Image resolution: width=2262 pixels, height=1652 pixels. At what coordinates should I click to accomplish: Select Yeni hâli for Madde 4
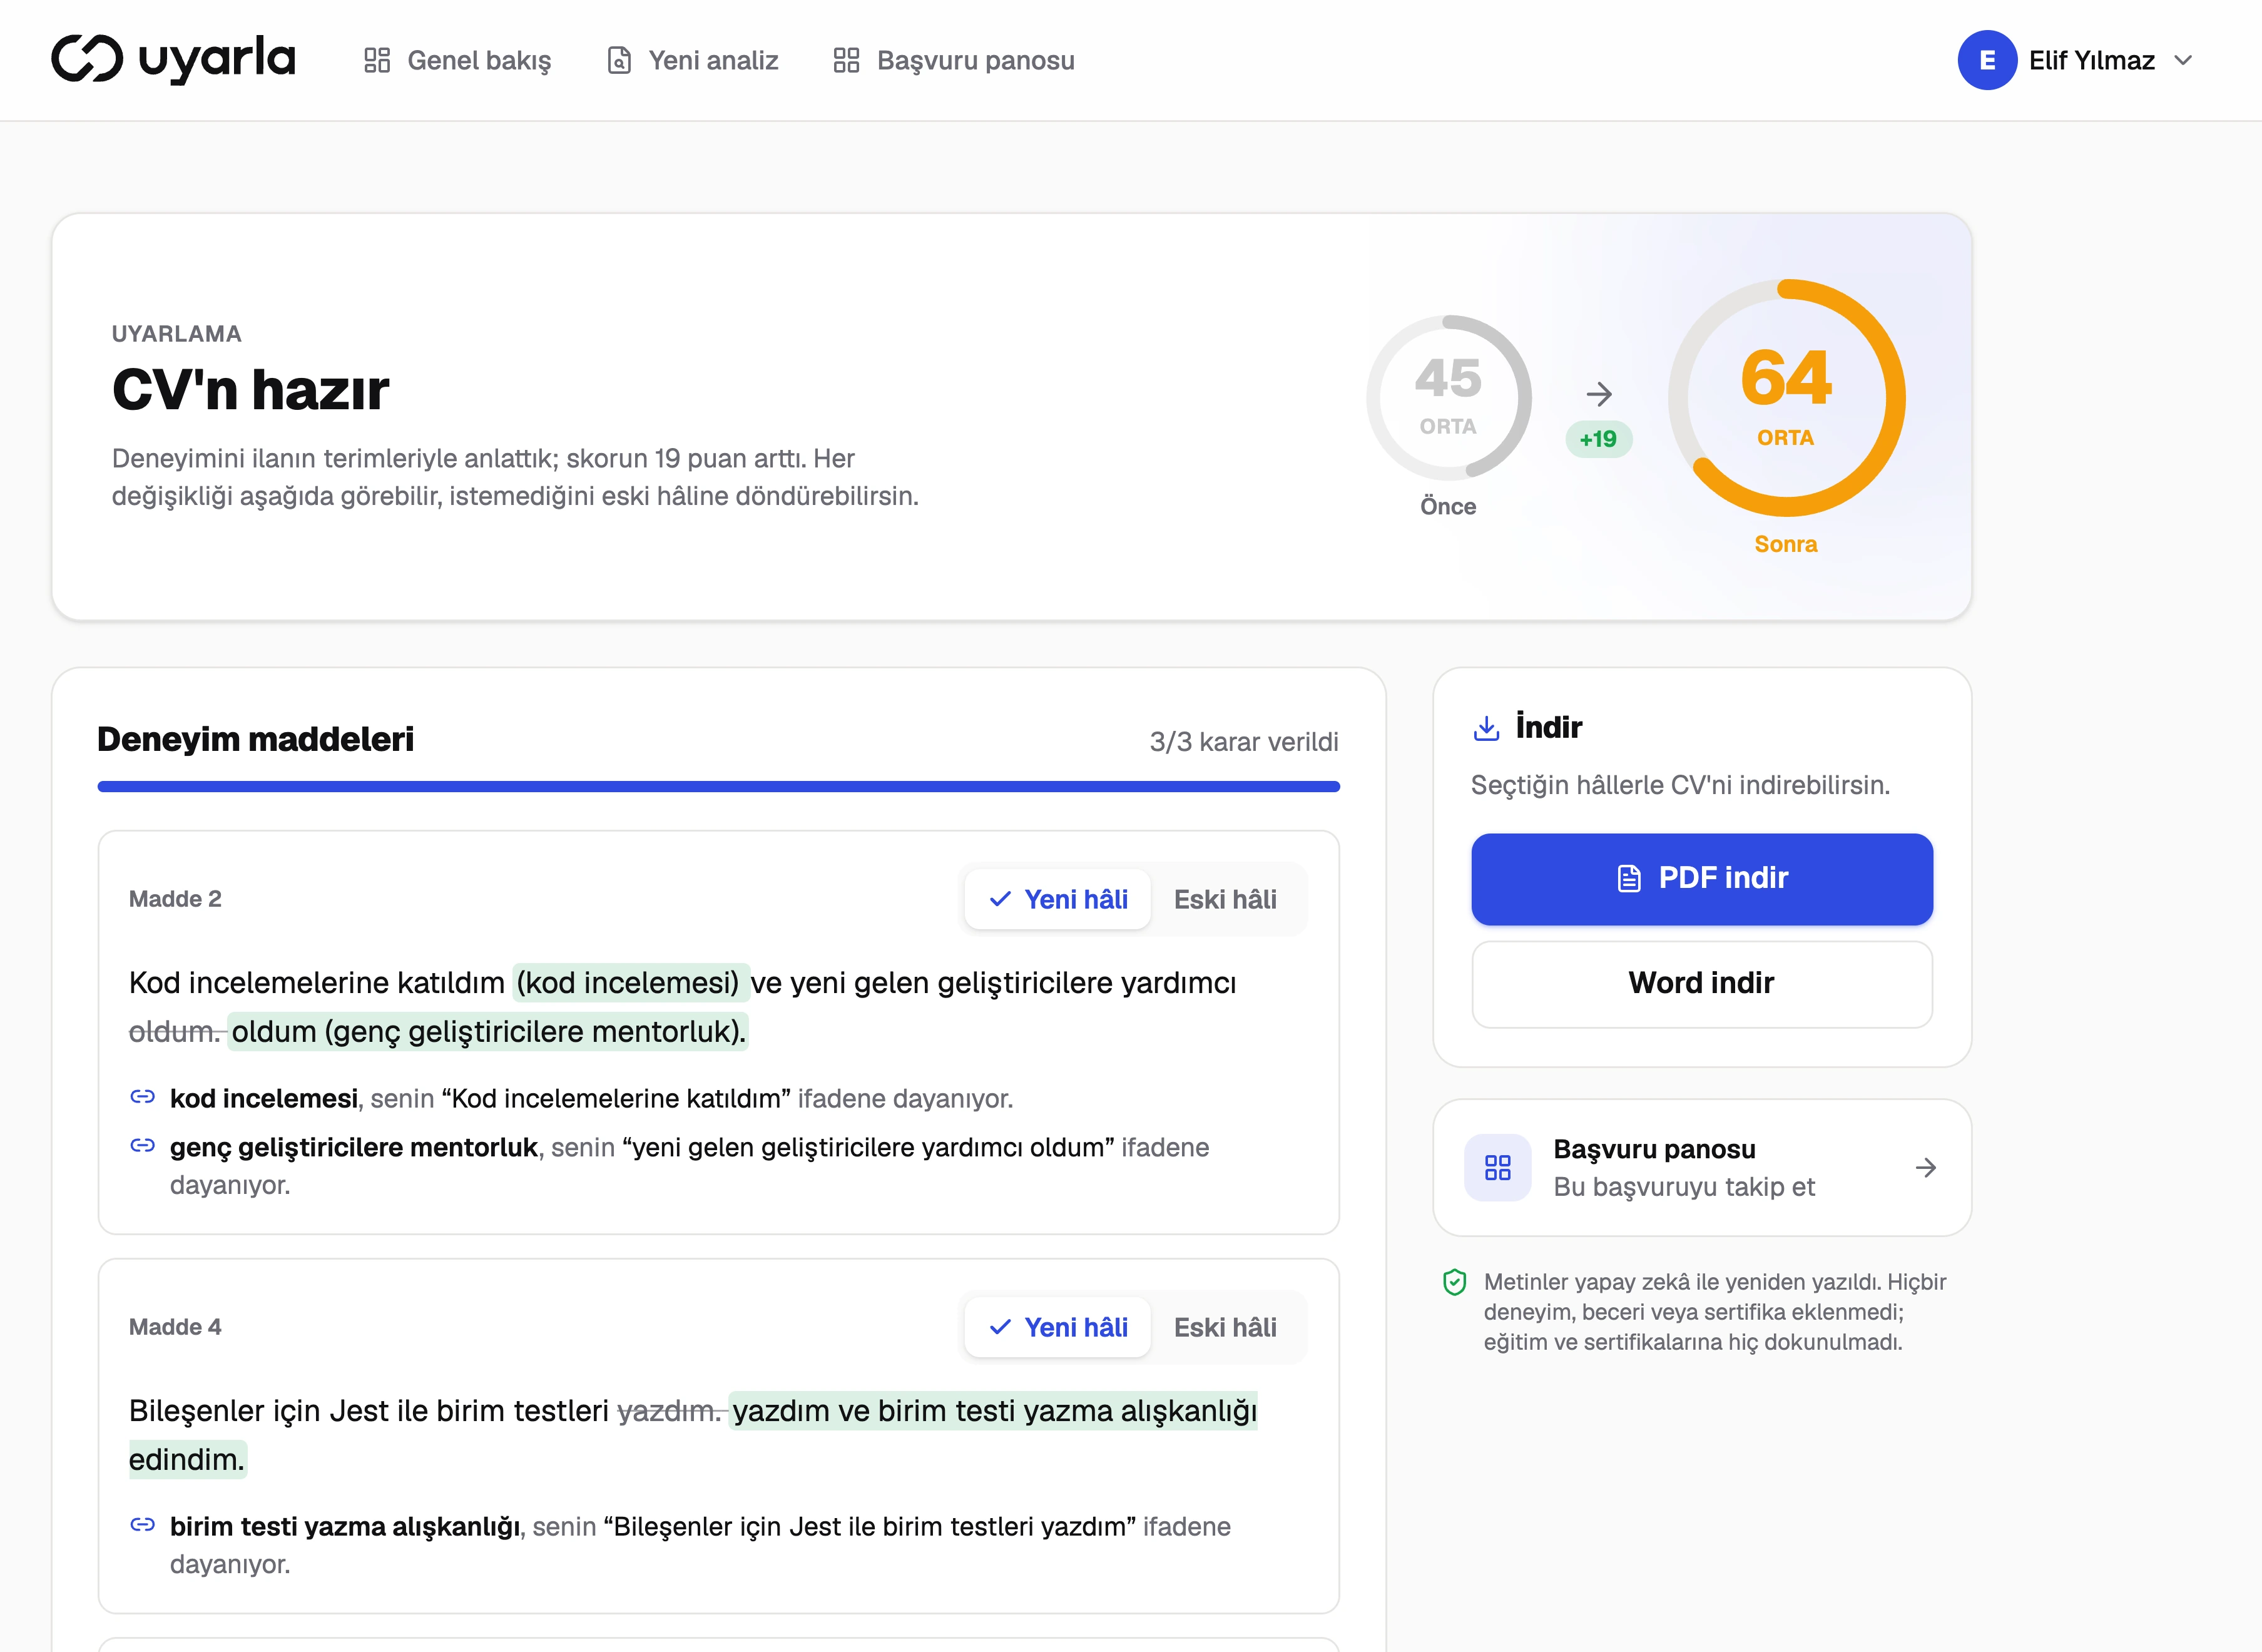click(1057, 1327)
